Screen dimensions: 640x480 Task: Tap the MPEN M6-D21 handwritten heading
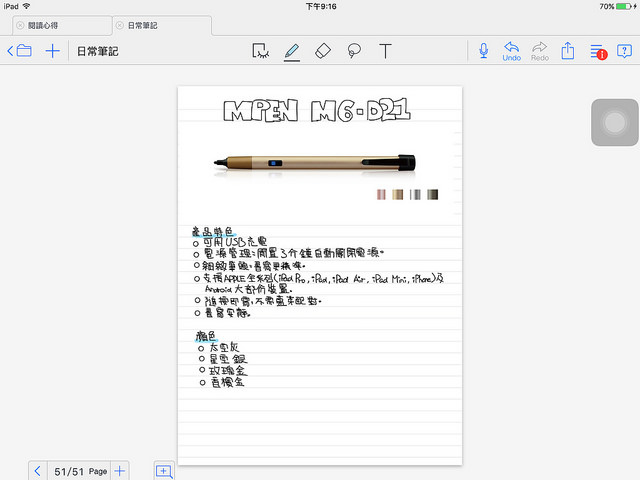[317, 110]
